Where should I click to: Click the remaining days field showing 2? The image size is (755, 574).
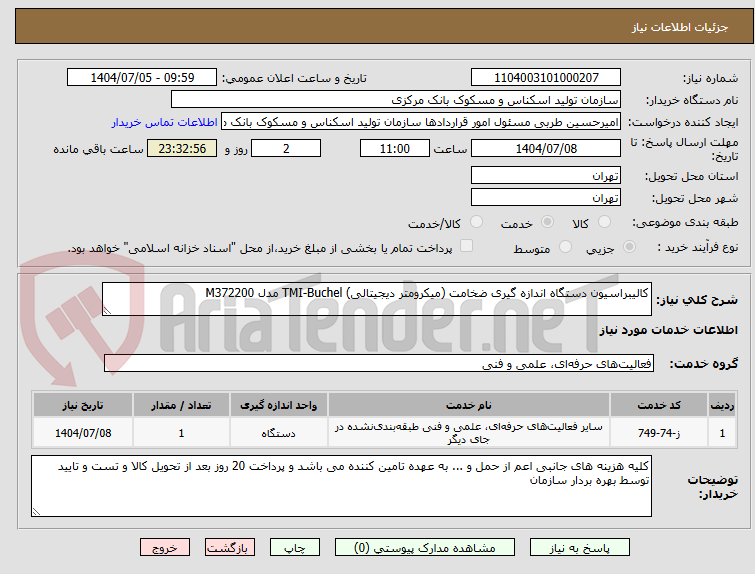[286, 148]
